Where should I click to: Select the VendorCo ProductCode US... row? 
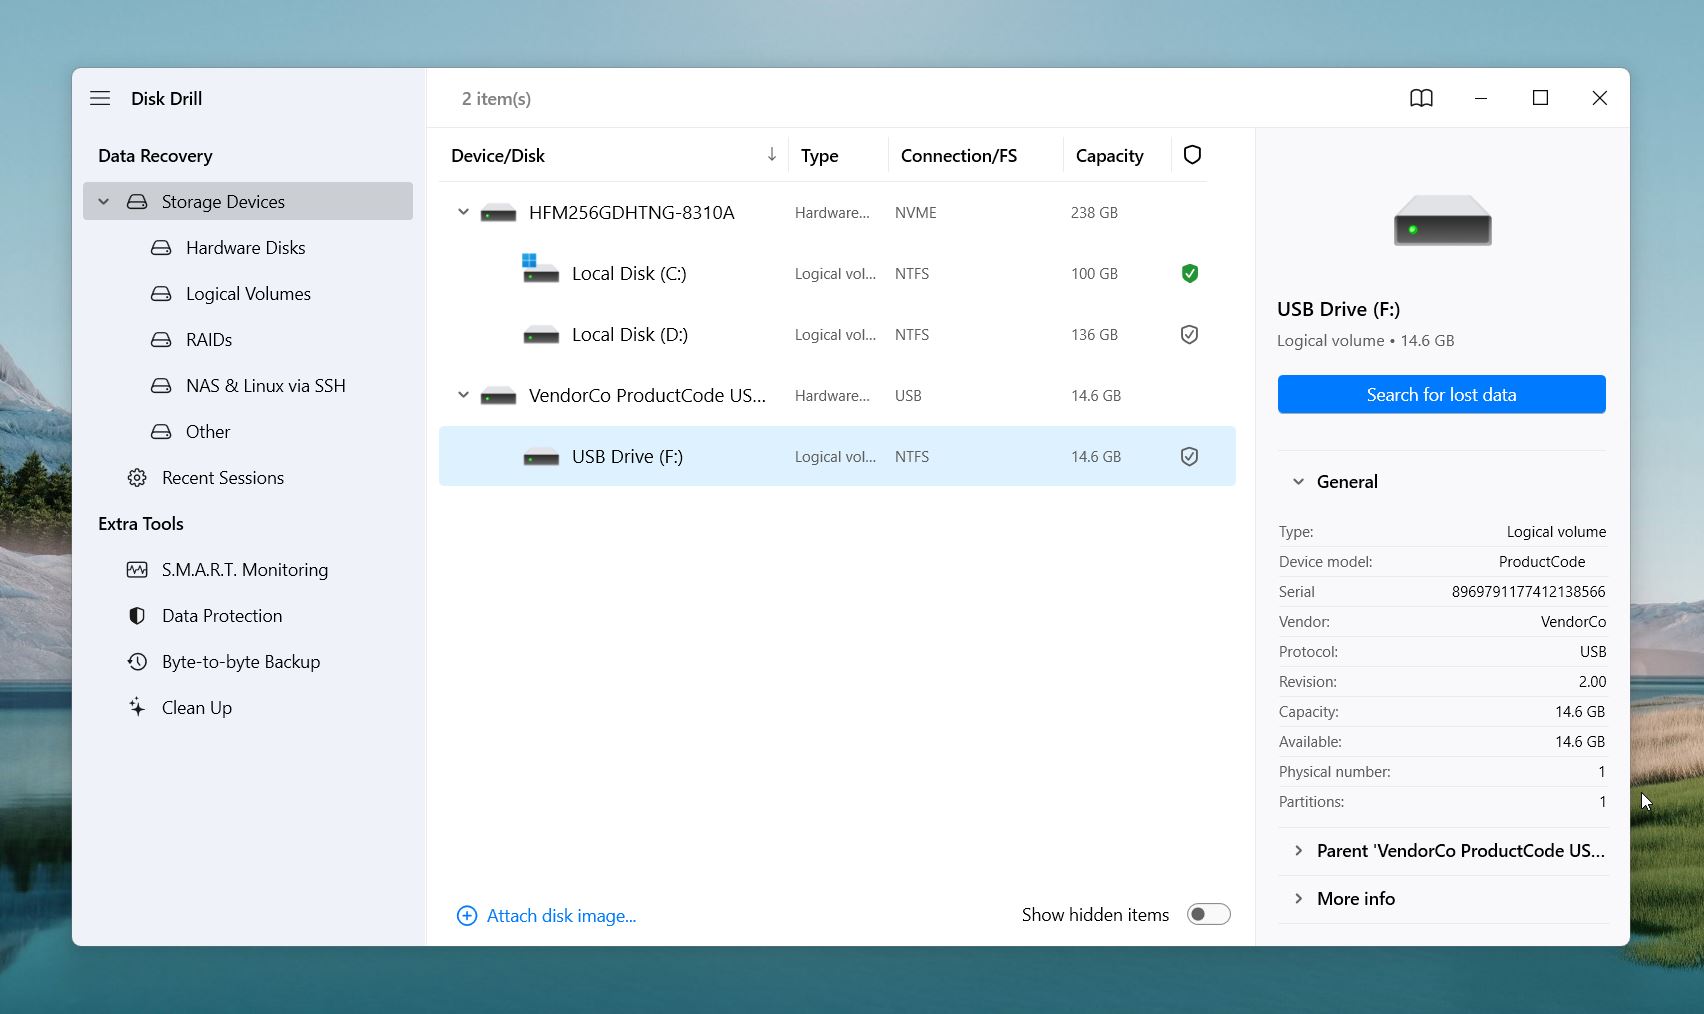coord(837,396)
